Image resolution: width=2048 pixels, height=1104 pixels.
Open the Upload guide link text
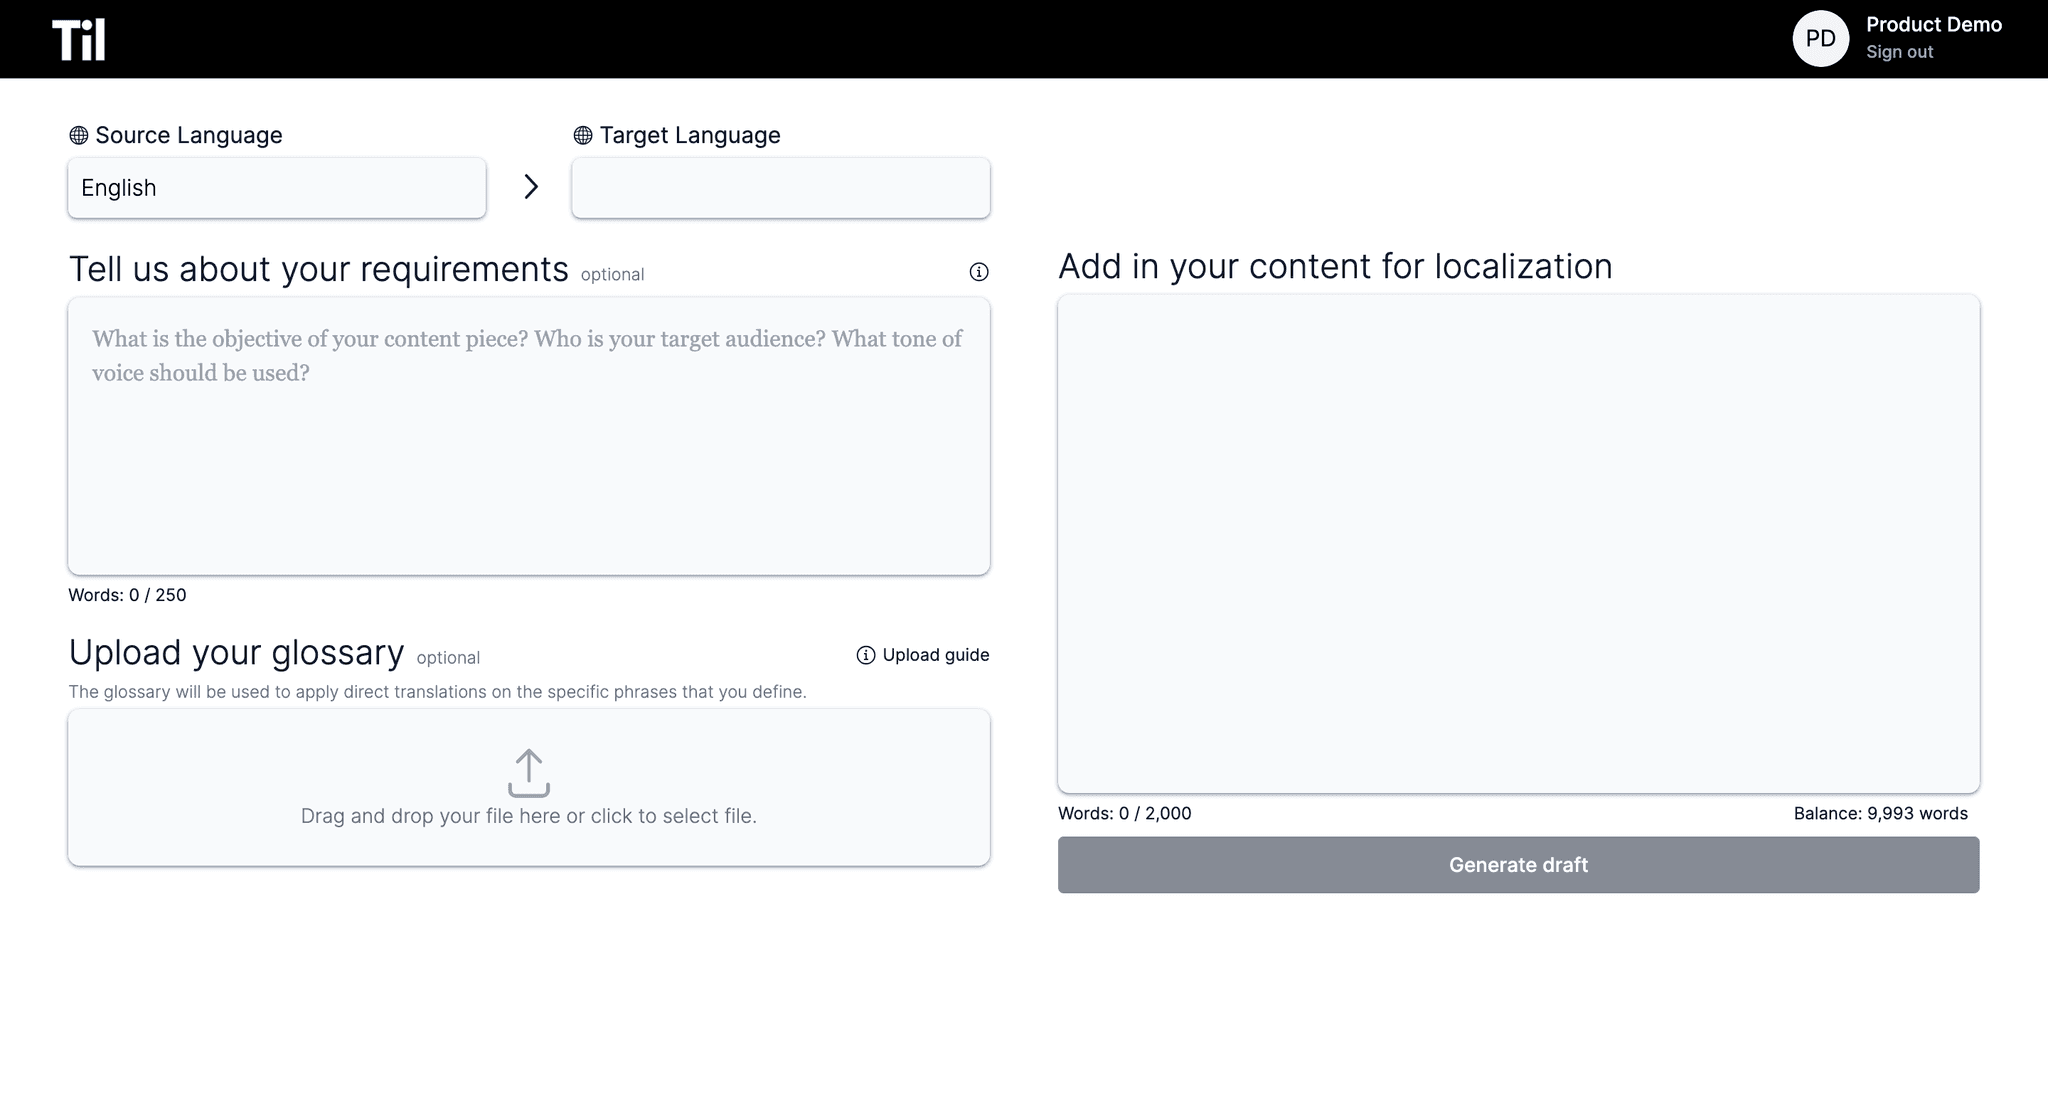[935, 655]
